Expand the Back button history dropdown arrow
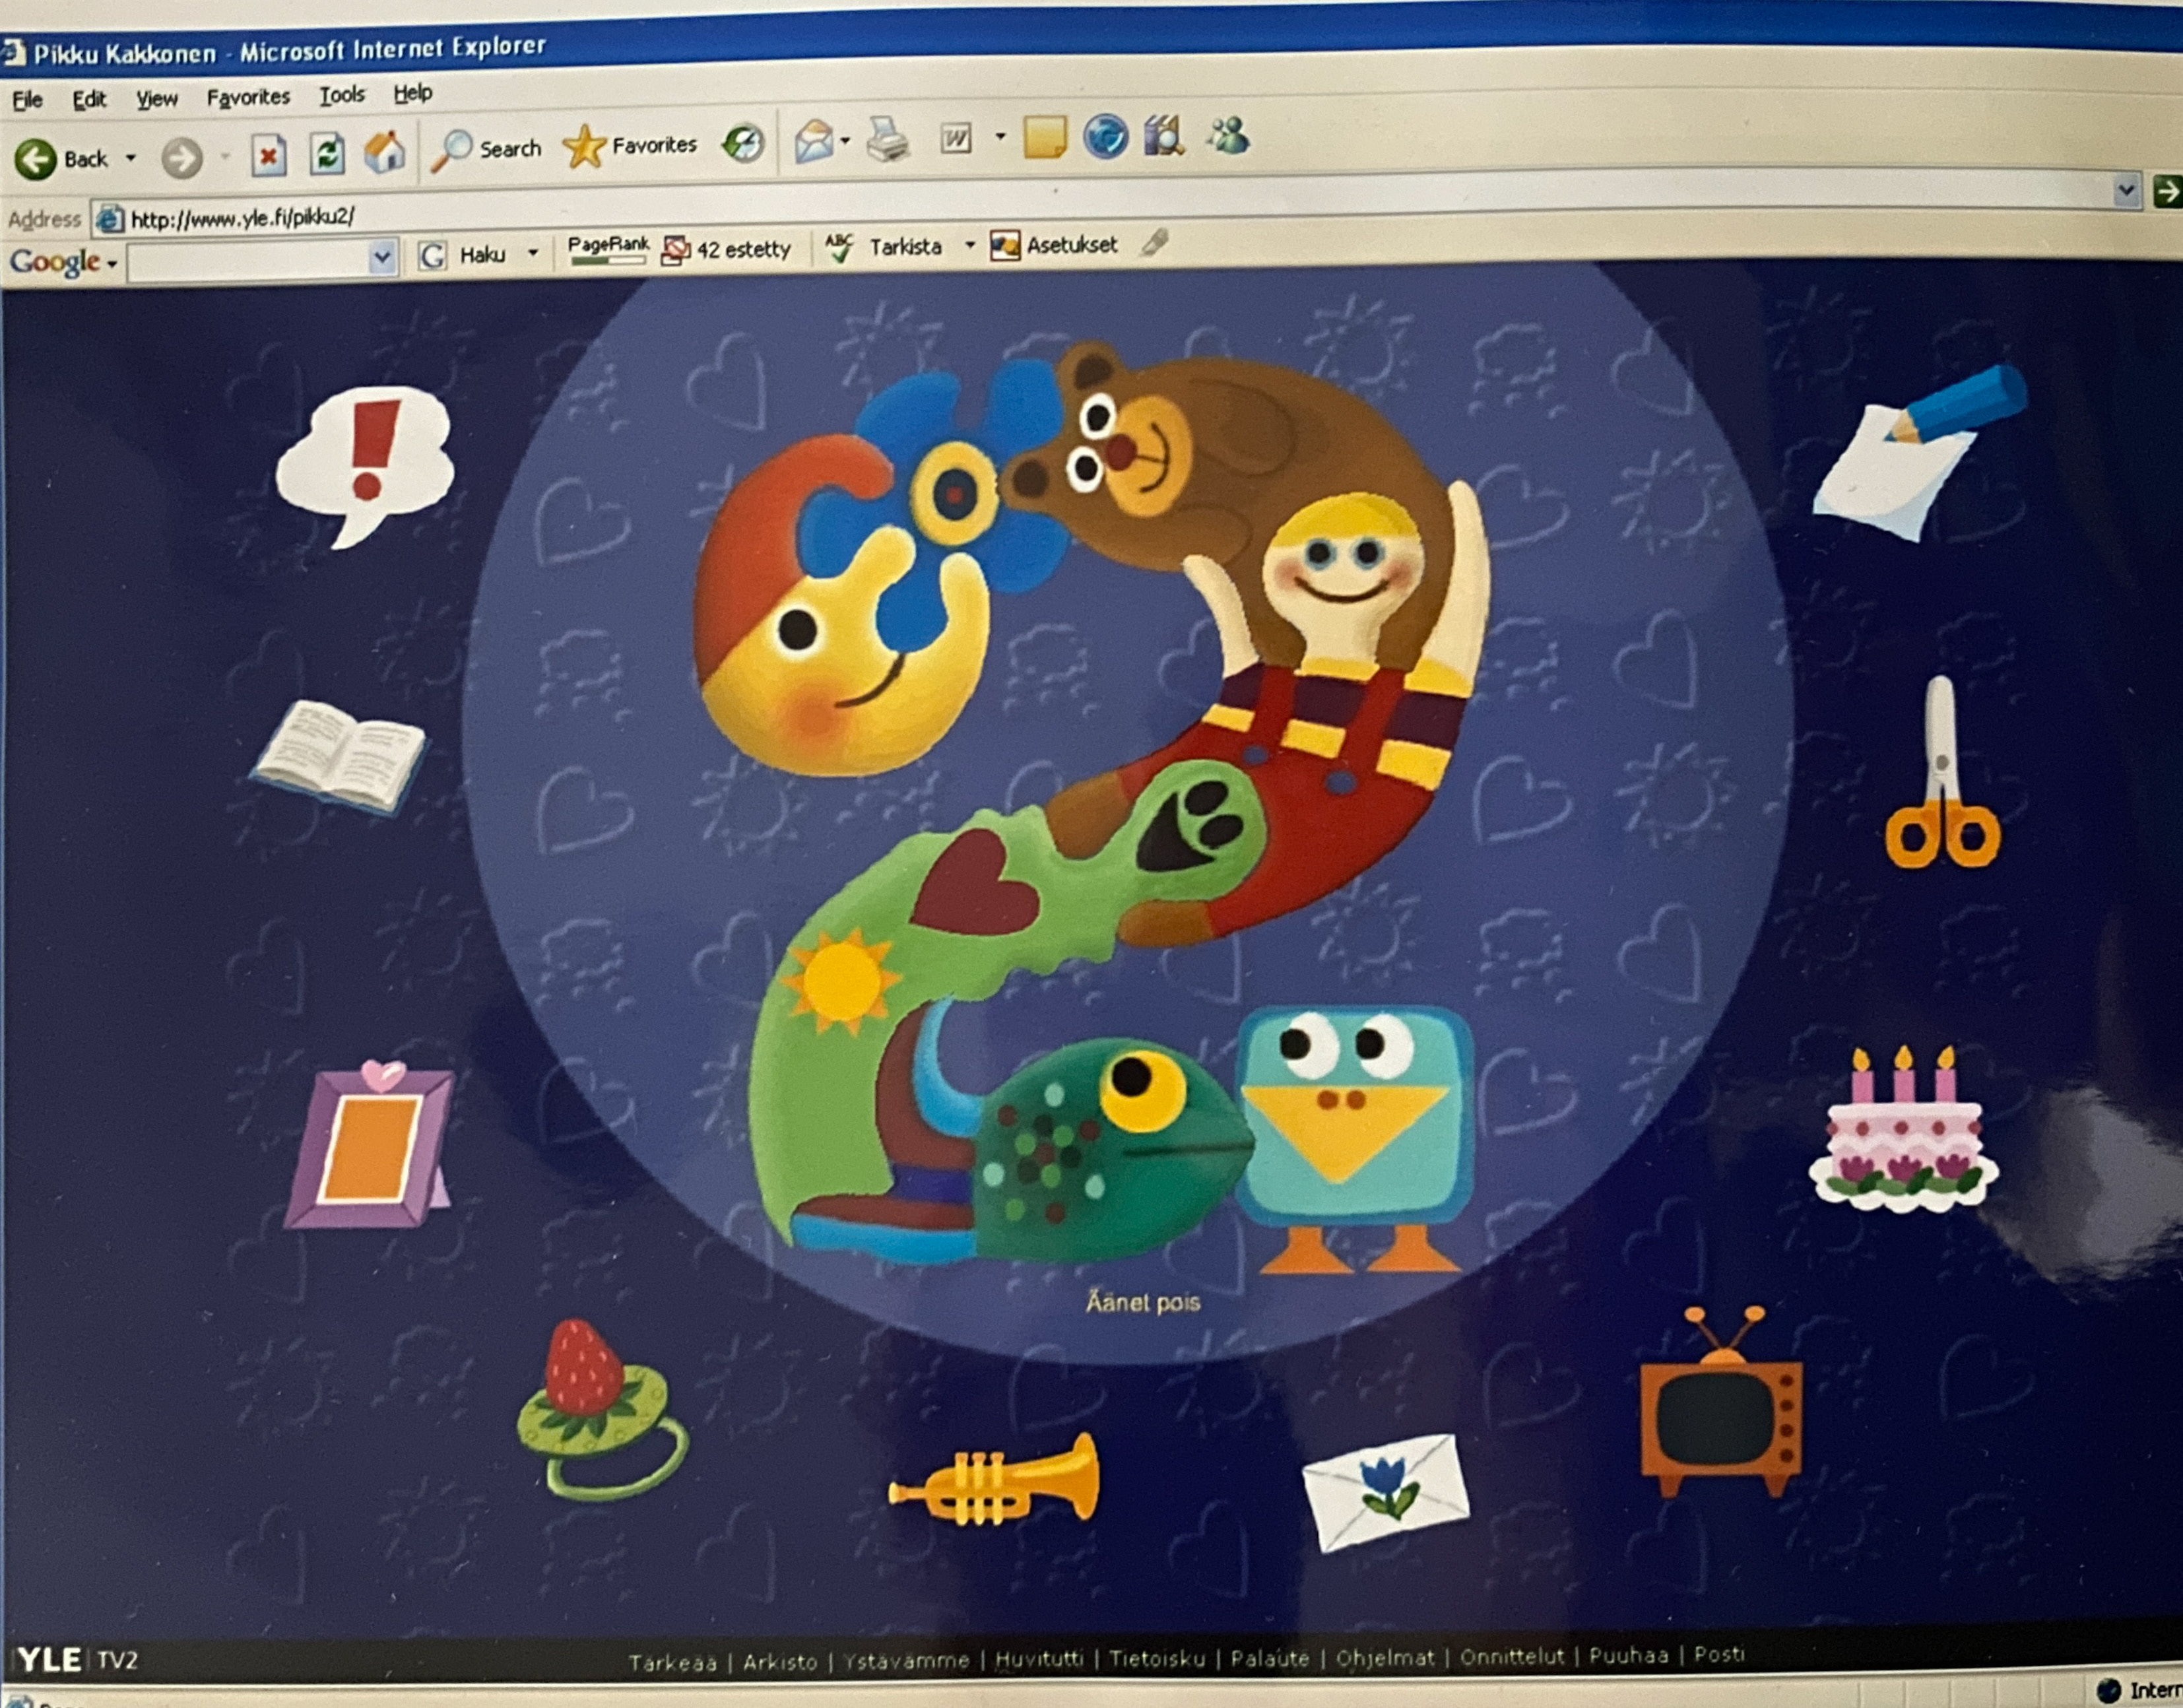Viewport: 2183px width, 1708px height. tap(130, 158)
